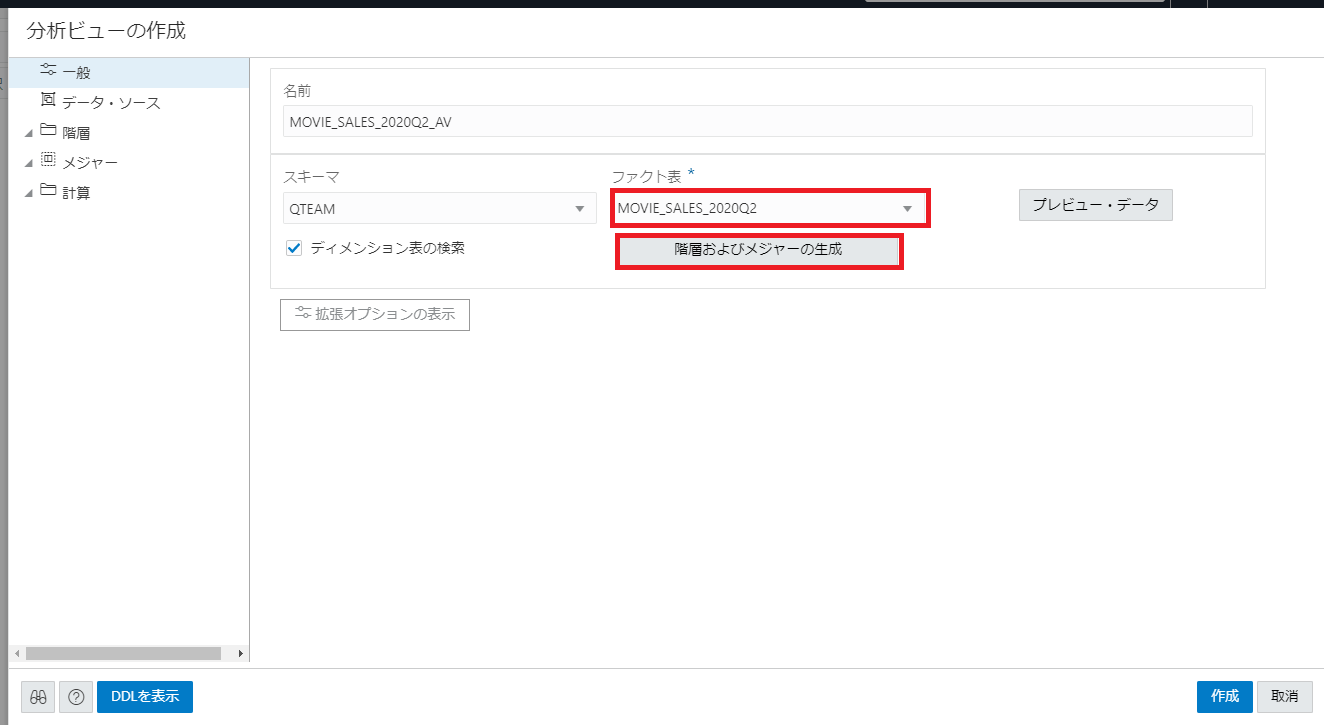The image size is (1324, 725).
Task: Select the データ・ソース item label
Action: point(111,103)
